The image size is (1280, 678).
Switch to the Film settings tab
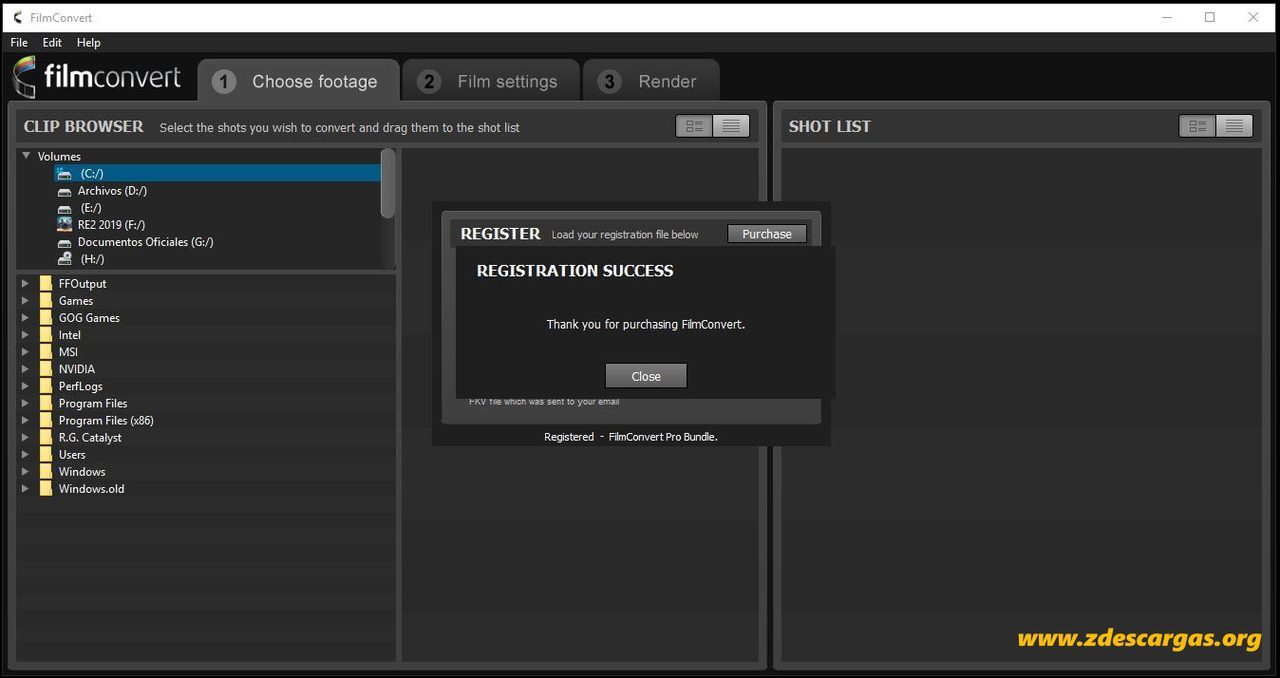490,81
